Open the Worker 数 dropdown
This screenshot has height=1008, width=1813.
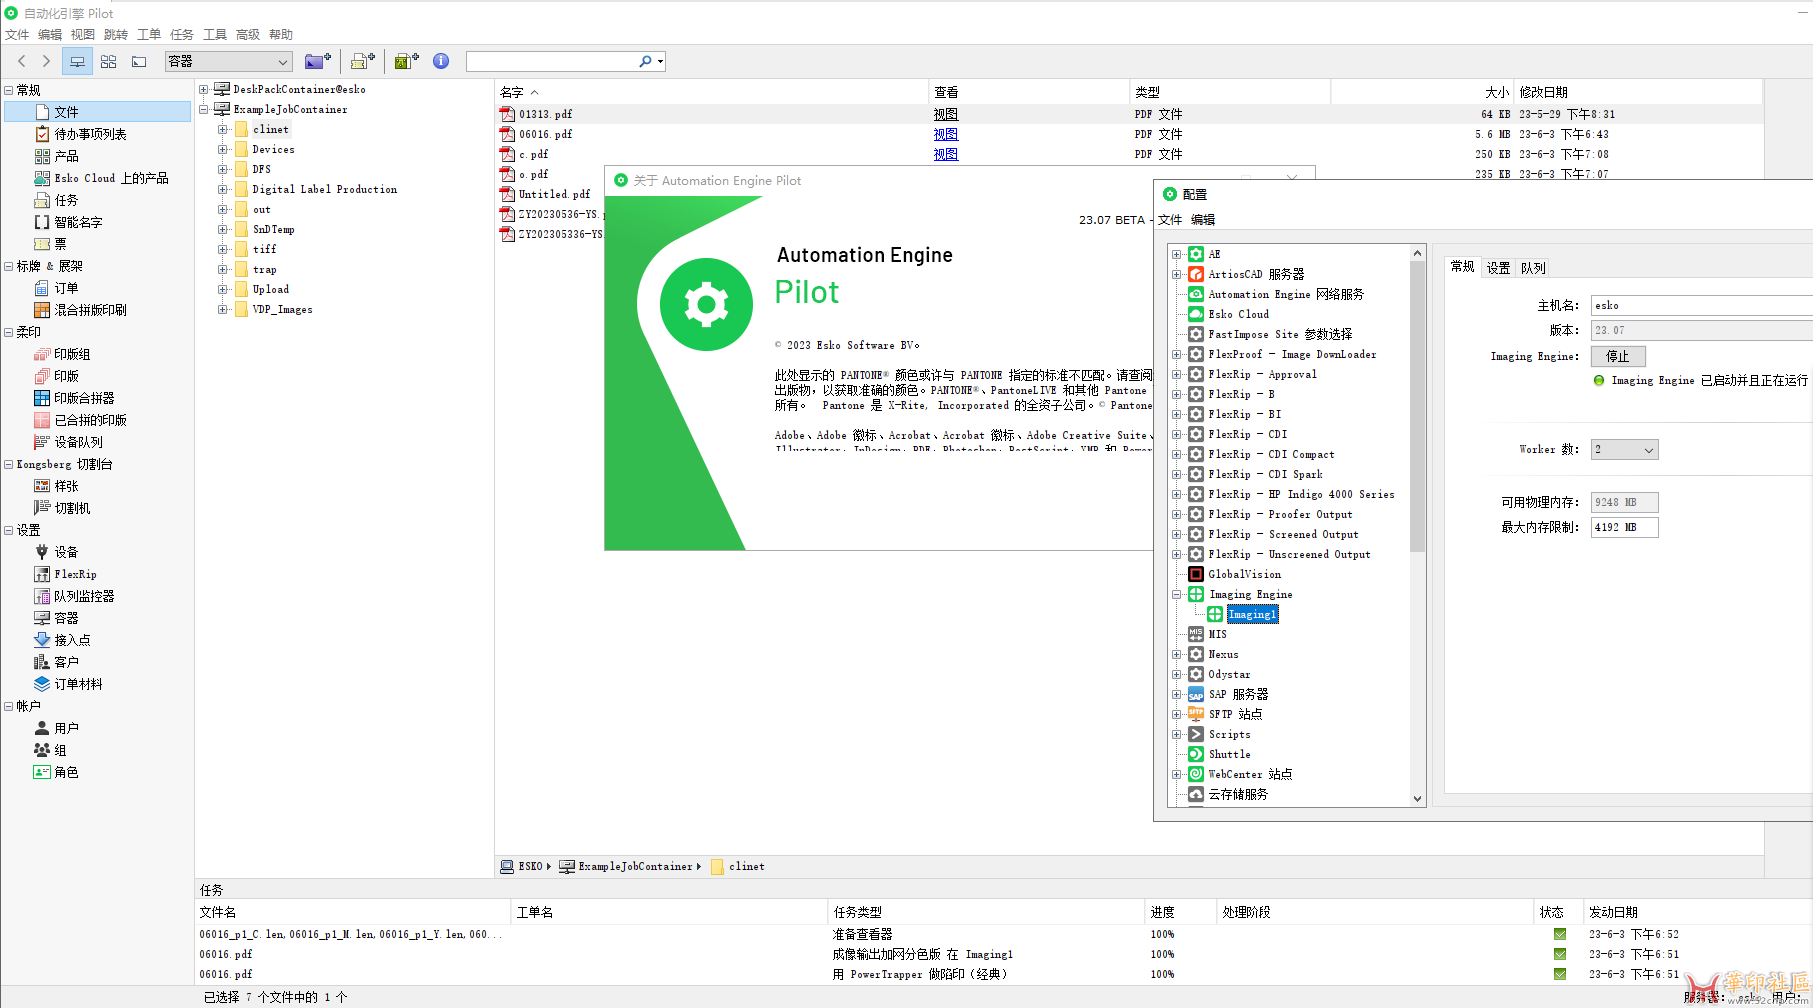click(1624, 450)
